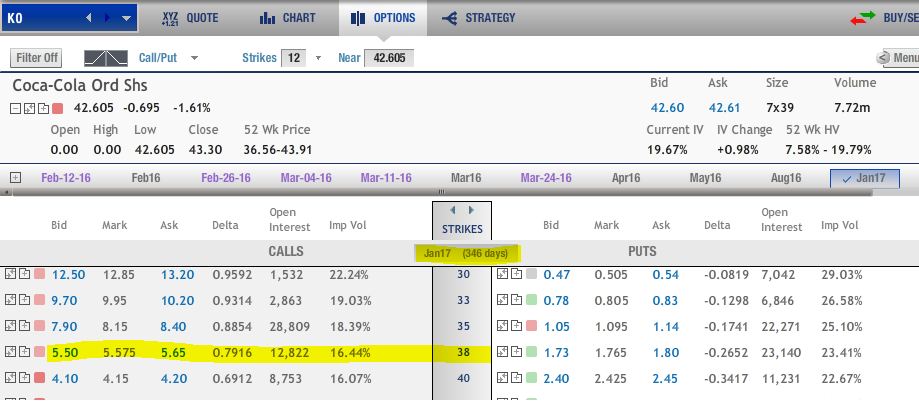Screen dimensions: 919x401
Task: Toggle the checked Jan17 expiration
Action: click(x=864, y=178)
